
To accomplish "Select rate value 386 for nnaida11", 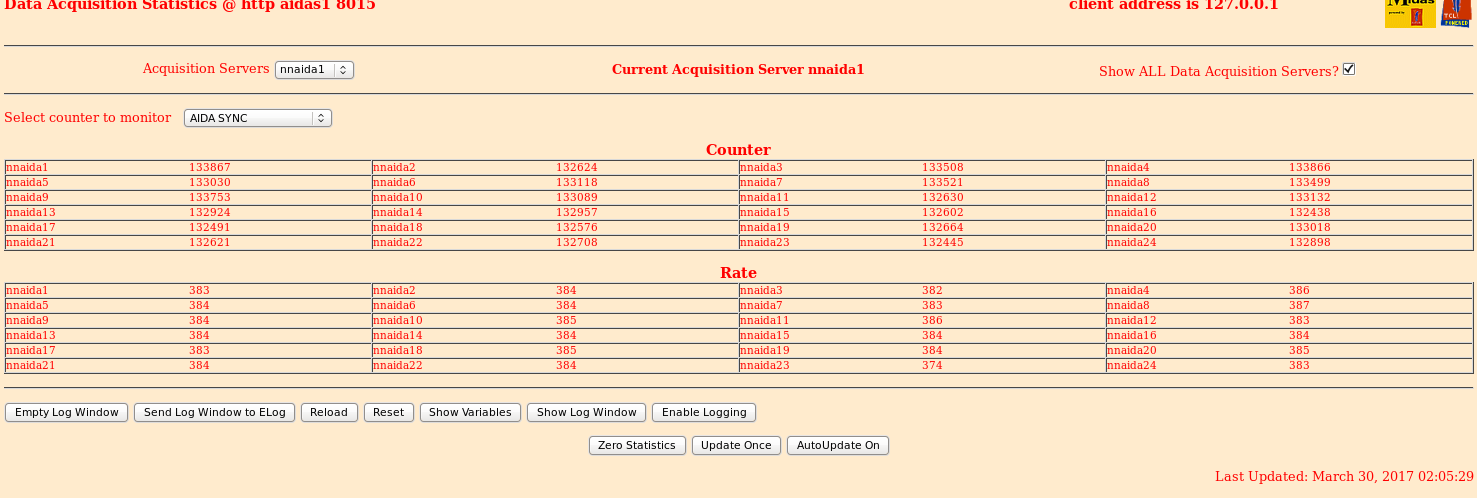I will coord(932,321).
